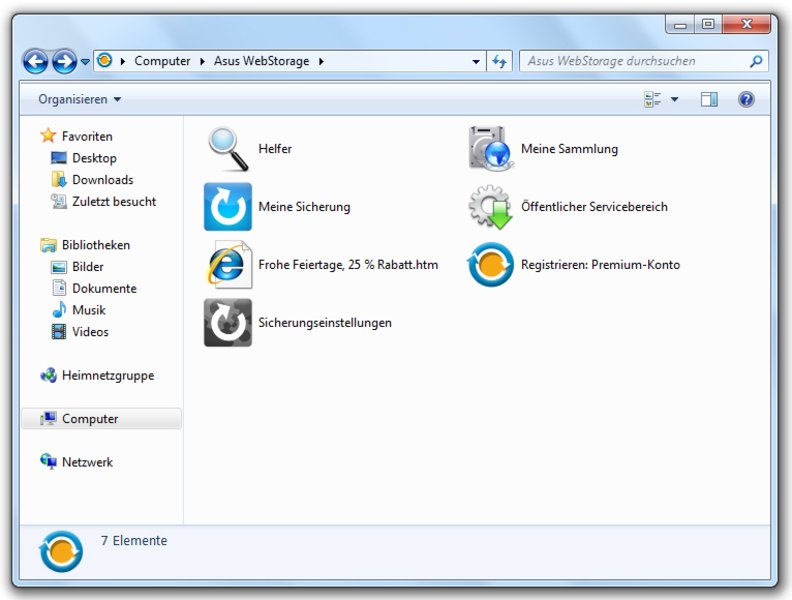The width and height of the screenshot is (792, 600).
Task: Expand the arrow after Asus WebStorage breadcrumb
Action: coord(321,62)
